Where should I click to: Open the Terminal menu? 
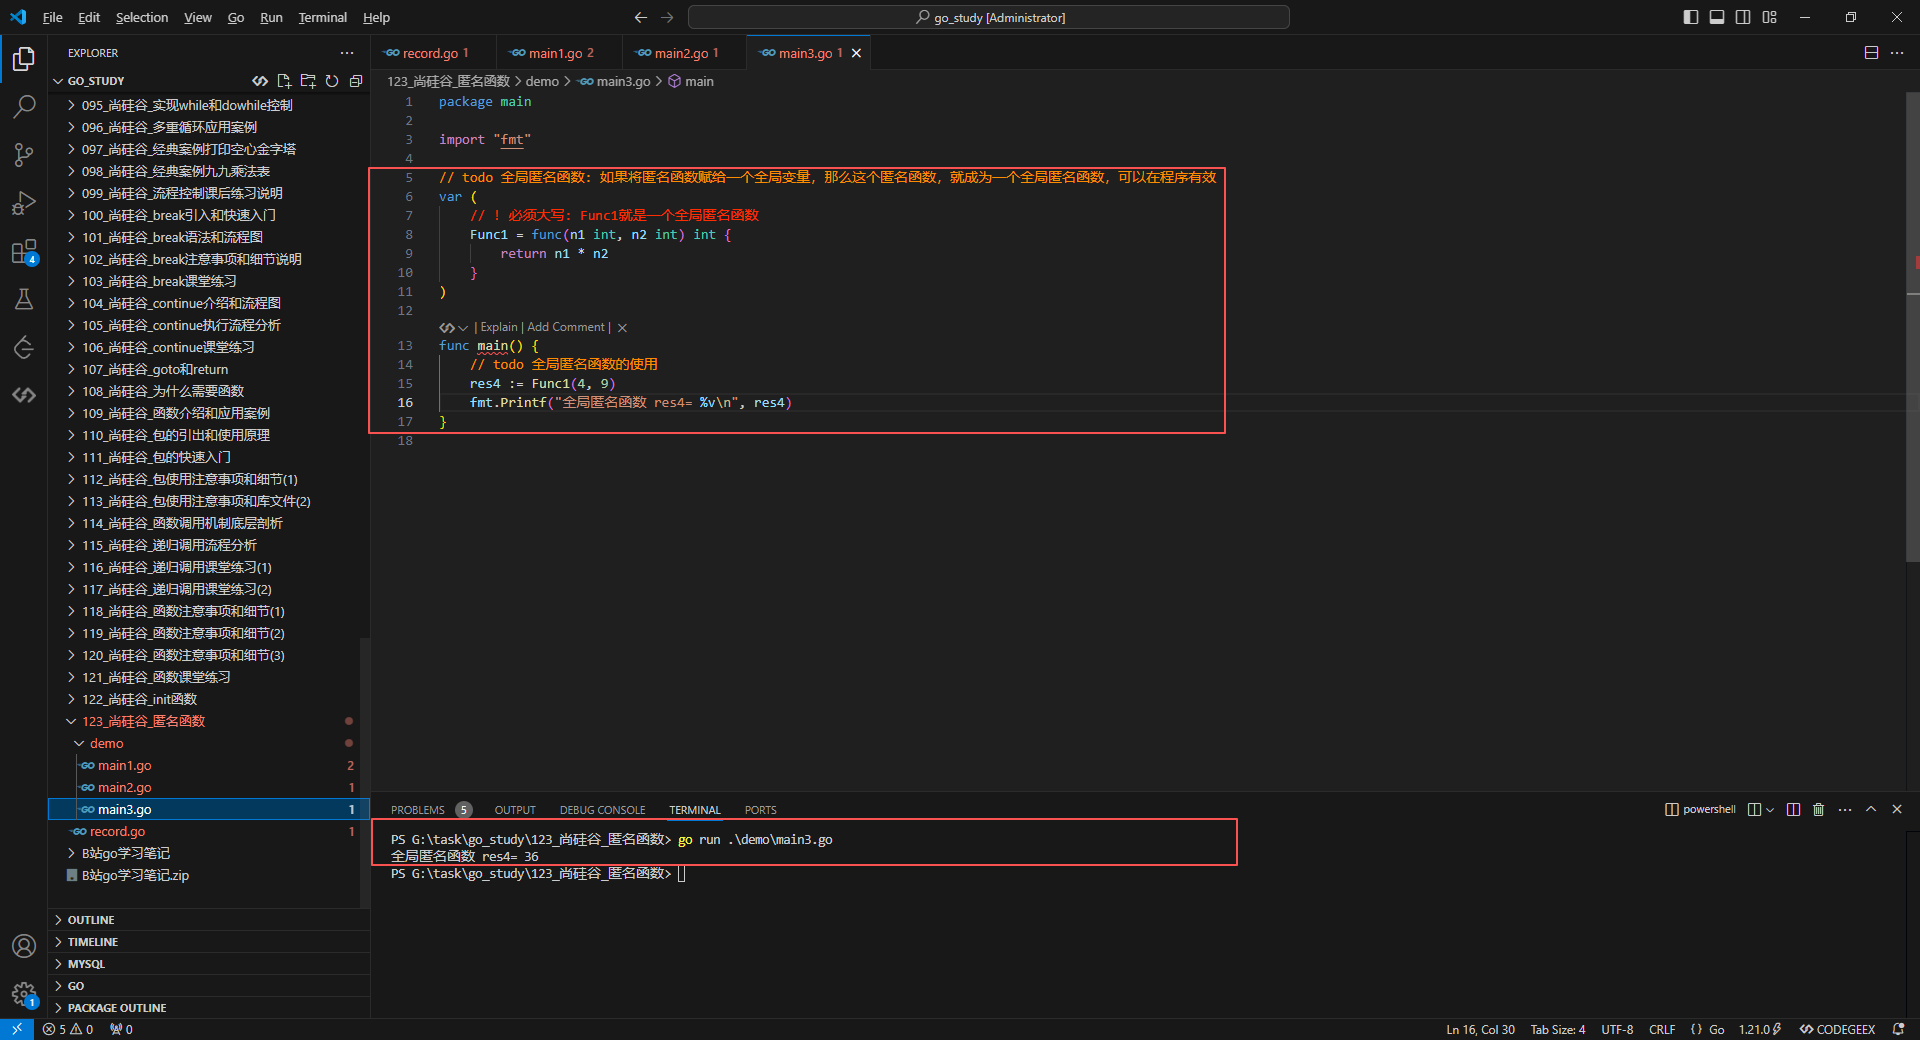323,17
